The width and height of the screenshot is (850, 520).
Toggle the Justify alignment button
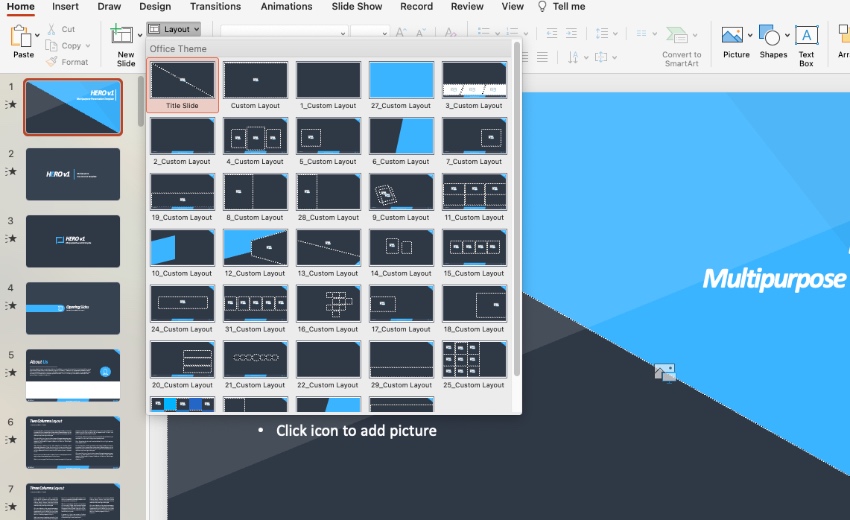click(x=542, y=57)
